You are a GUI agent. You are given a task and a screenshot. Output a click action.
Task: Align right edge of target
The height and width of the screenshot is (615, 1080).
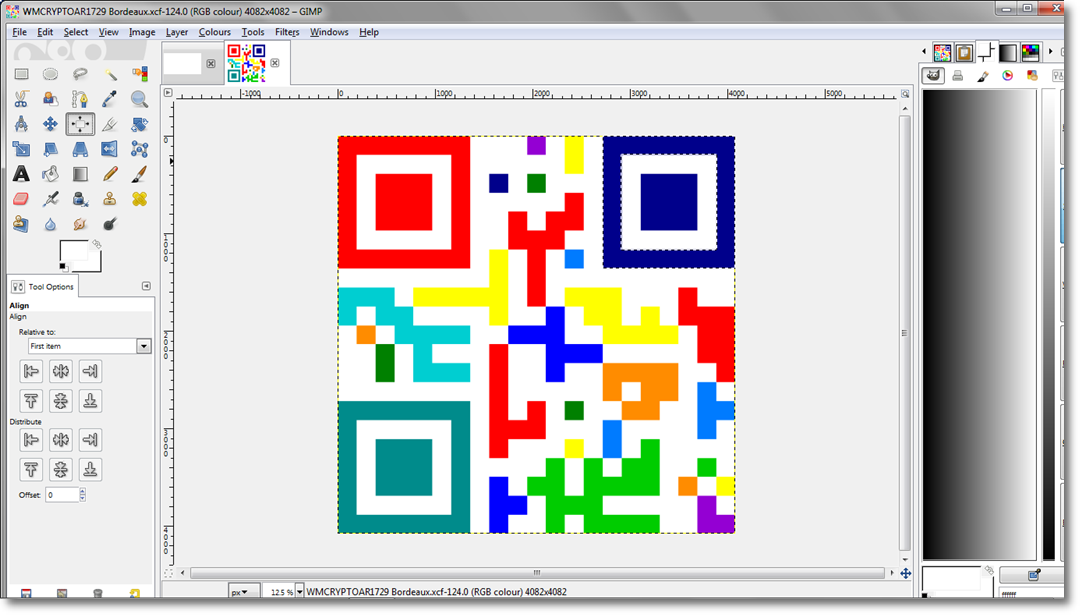point(90,371)
